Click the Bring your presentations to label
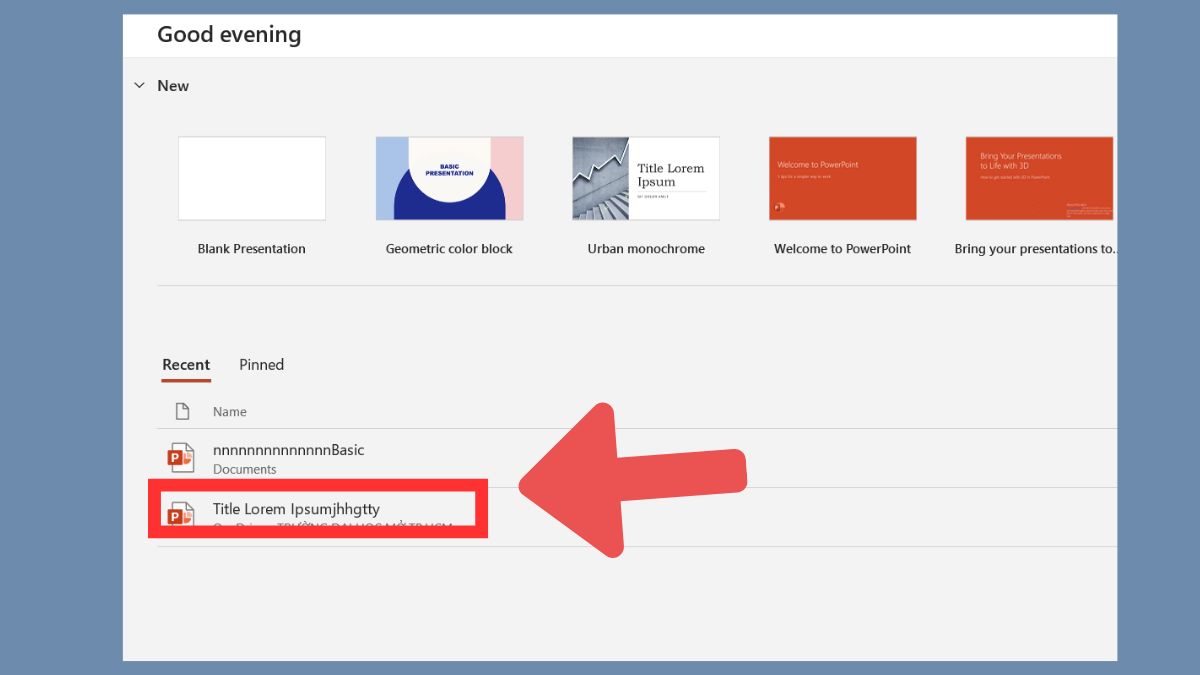 pos(1035,249)
